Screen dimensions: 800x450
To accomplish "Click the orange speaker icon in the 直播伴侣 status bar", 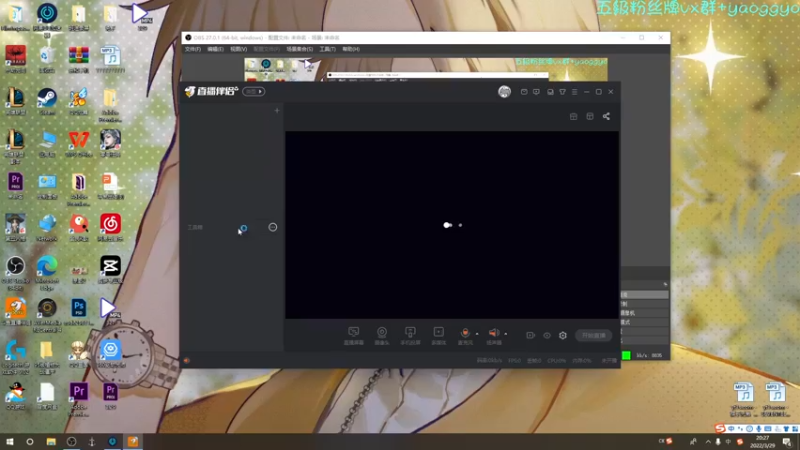I will click(187, 361).
